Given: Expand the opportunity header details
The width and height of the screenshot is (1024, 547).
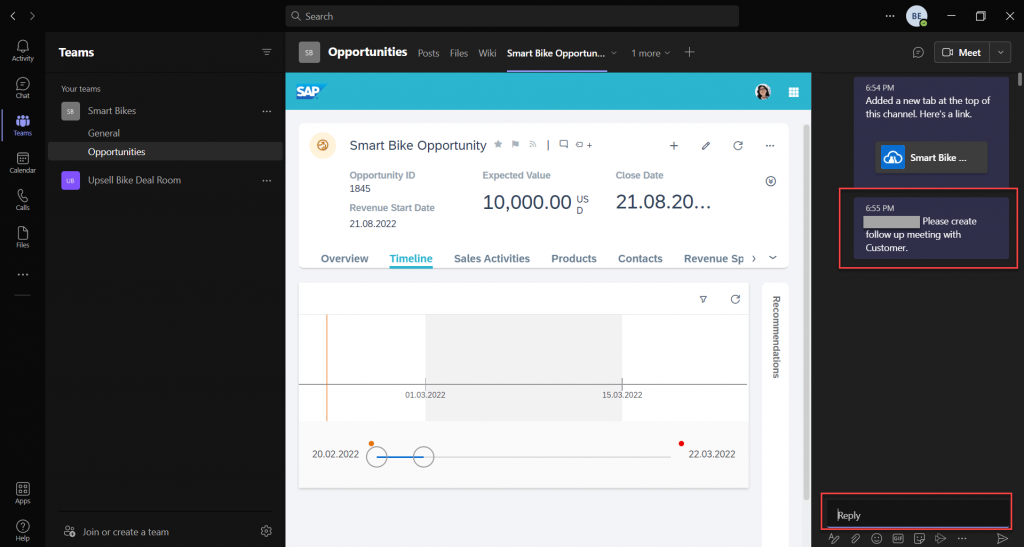Looking at the screenshot, I should [771, 181].
